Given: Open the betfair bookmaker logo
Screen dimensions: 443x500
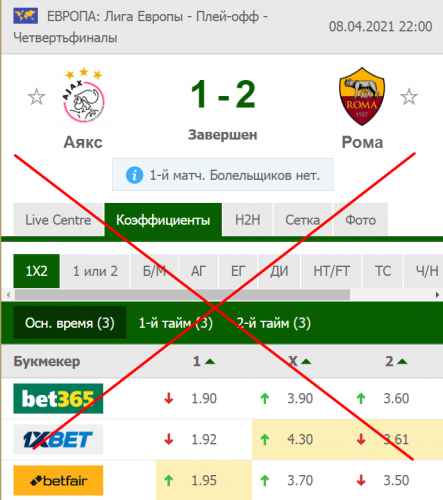Looking at the screenshot, I should tap(58, 480).
